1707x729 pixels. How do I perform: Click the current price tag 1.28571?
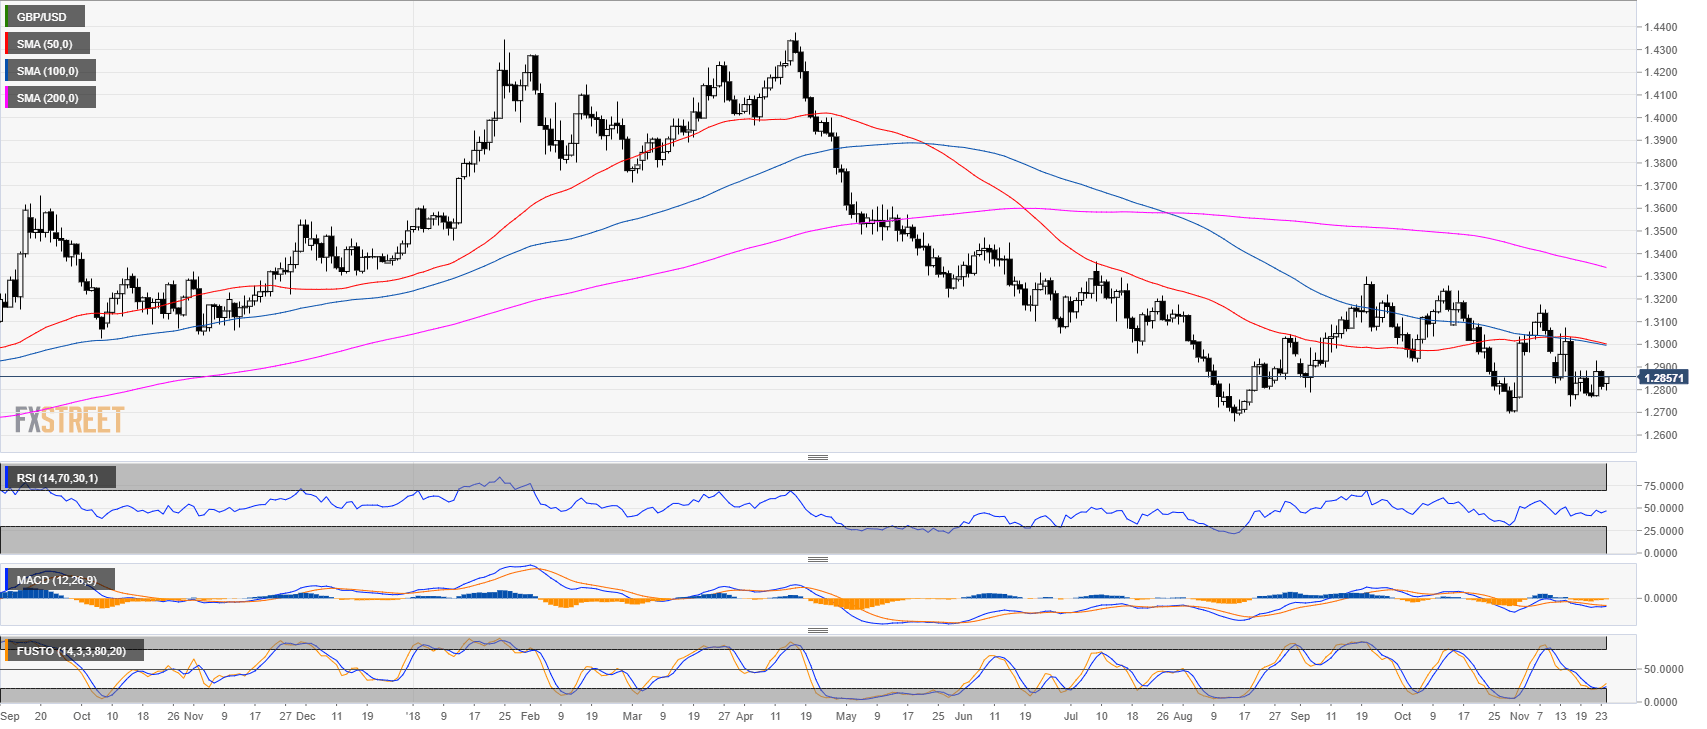[1663, 378]
